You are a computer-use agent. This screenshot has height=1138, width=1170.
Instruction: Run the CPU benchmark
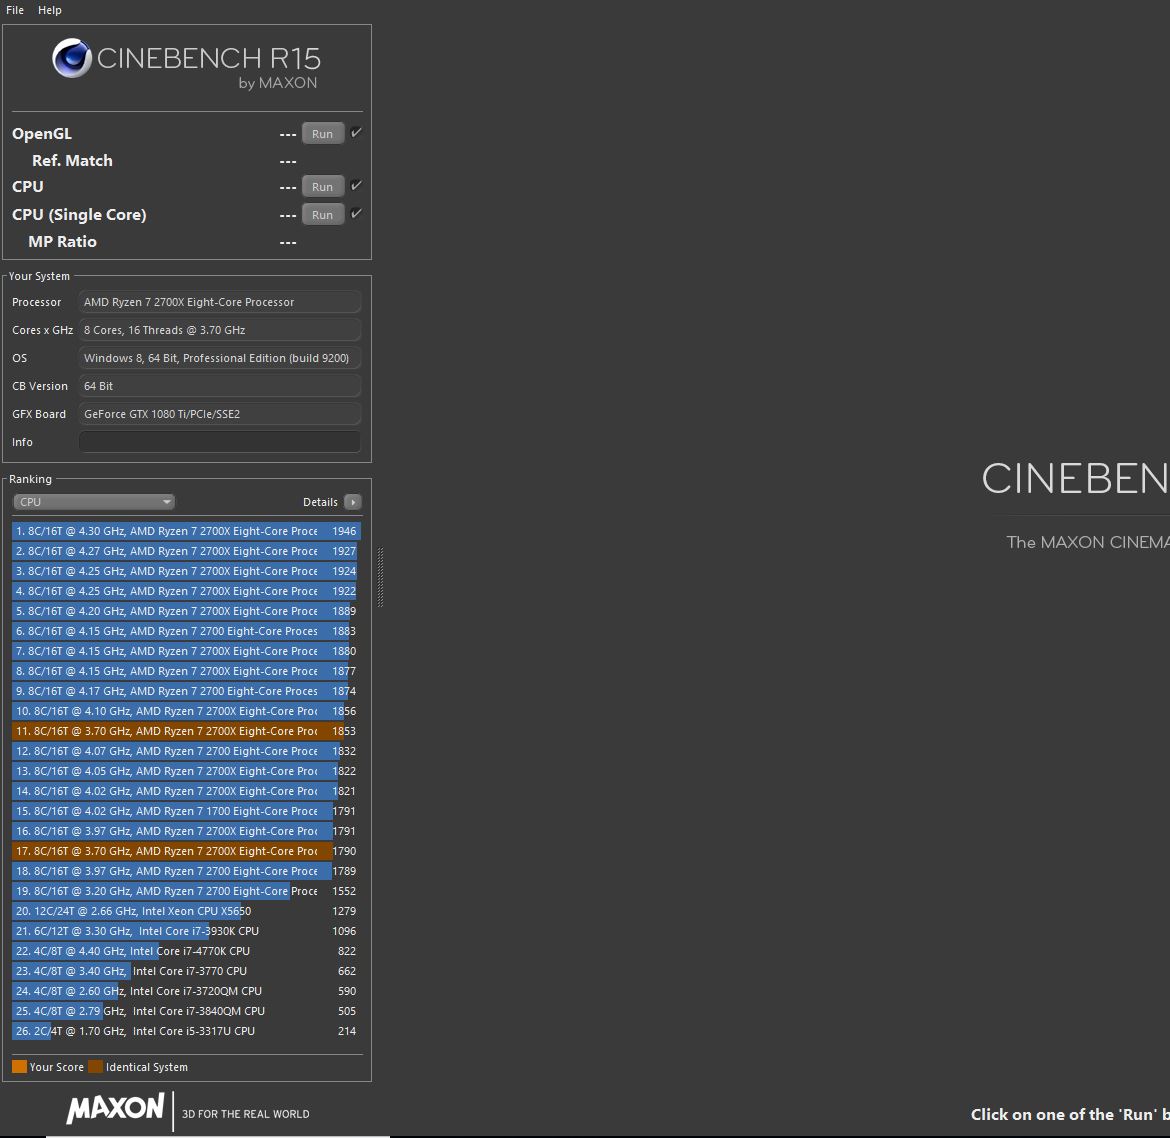click(x=322, y=187)
